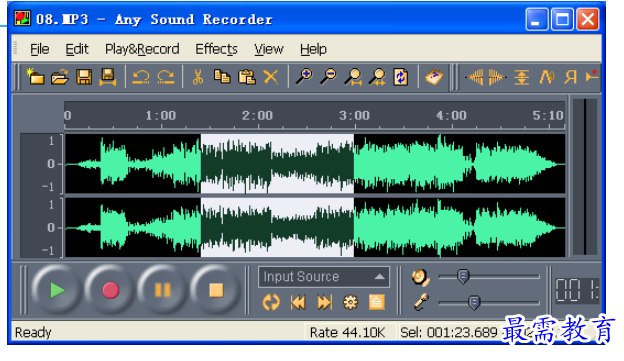Viewport: 624px width, 361px height.
Task: Open recording settings gear icon
Action: (x=350, y=302)
